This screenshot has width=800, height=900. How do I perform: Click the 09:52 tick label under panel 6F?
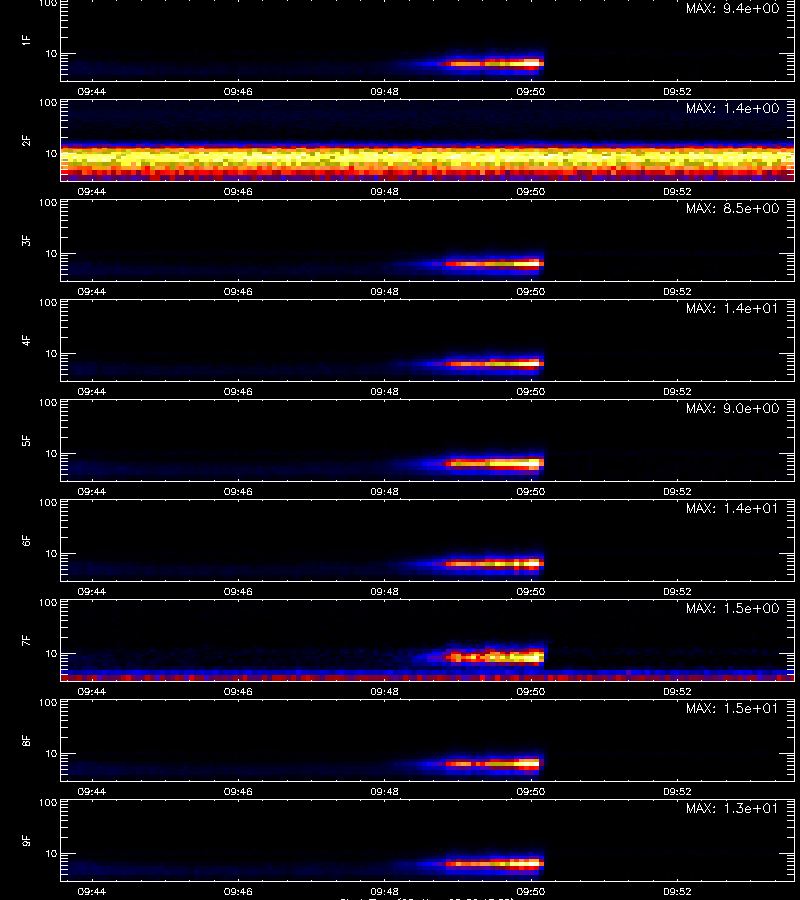click(x=677, y=591)
